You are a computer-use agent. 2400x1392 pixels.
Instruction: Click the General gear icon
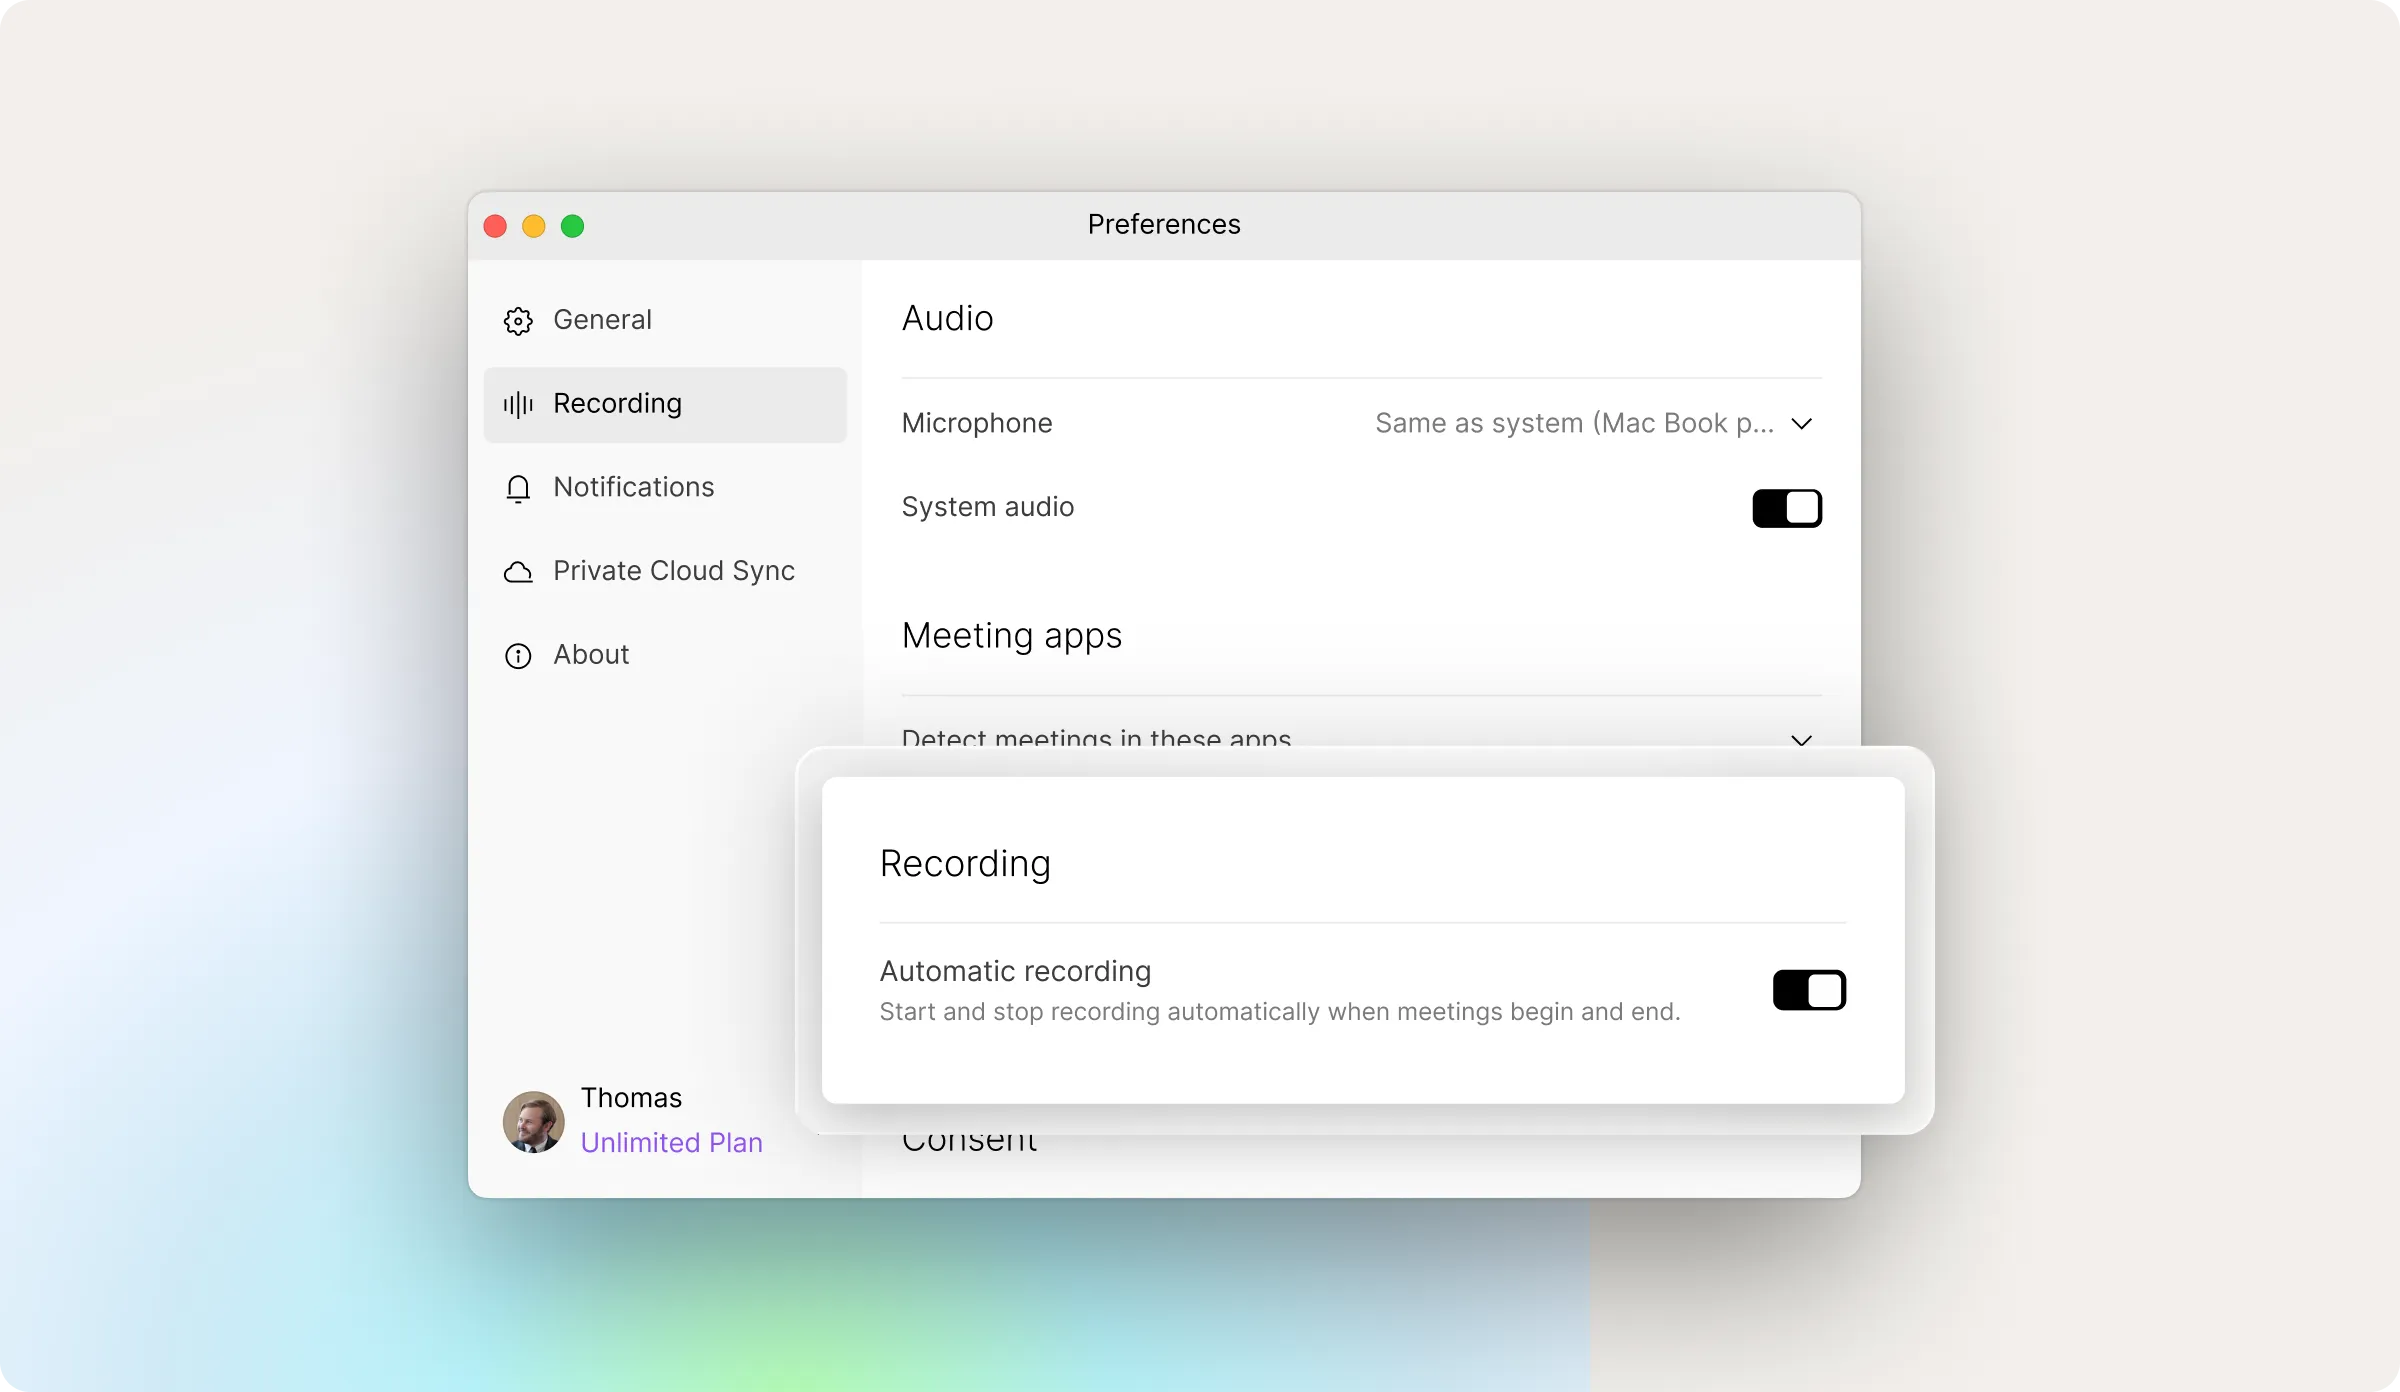[518, 321]
